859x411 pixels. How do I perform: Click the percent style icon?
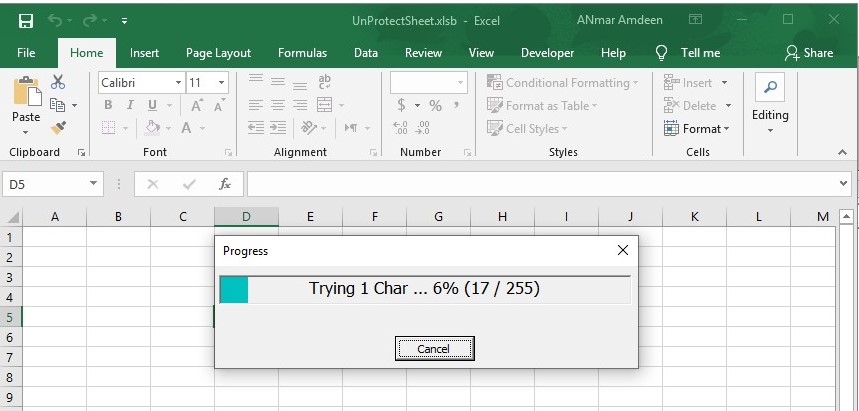tap(435, 105)
